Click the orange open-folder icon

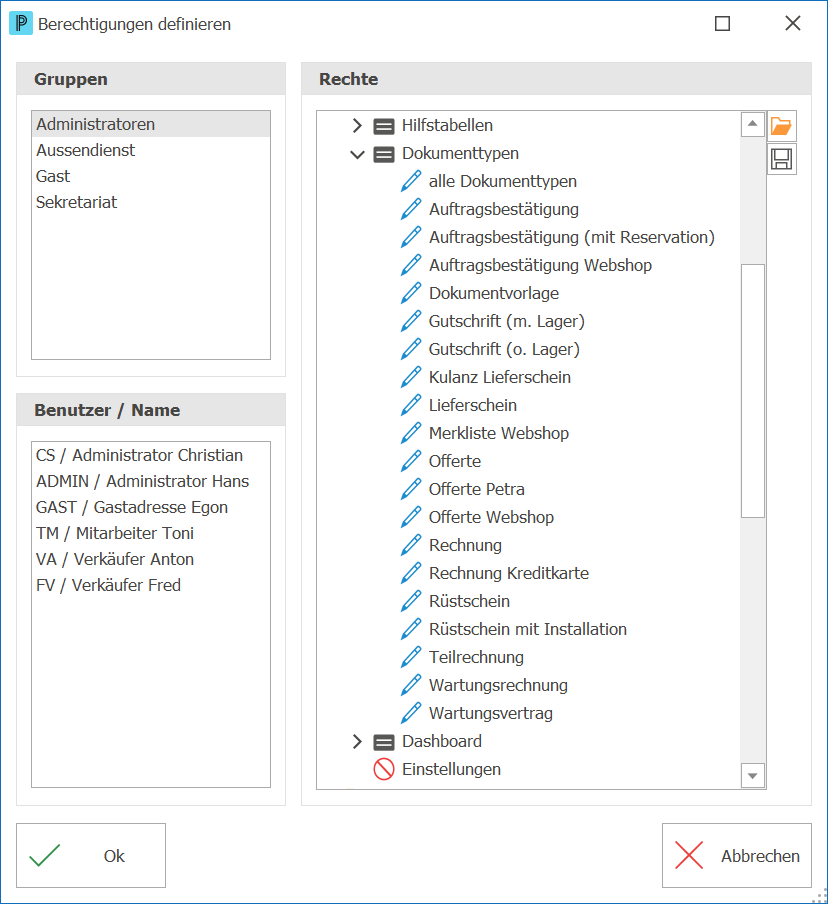click(x=781, y=126)
